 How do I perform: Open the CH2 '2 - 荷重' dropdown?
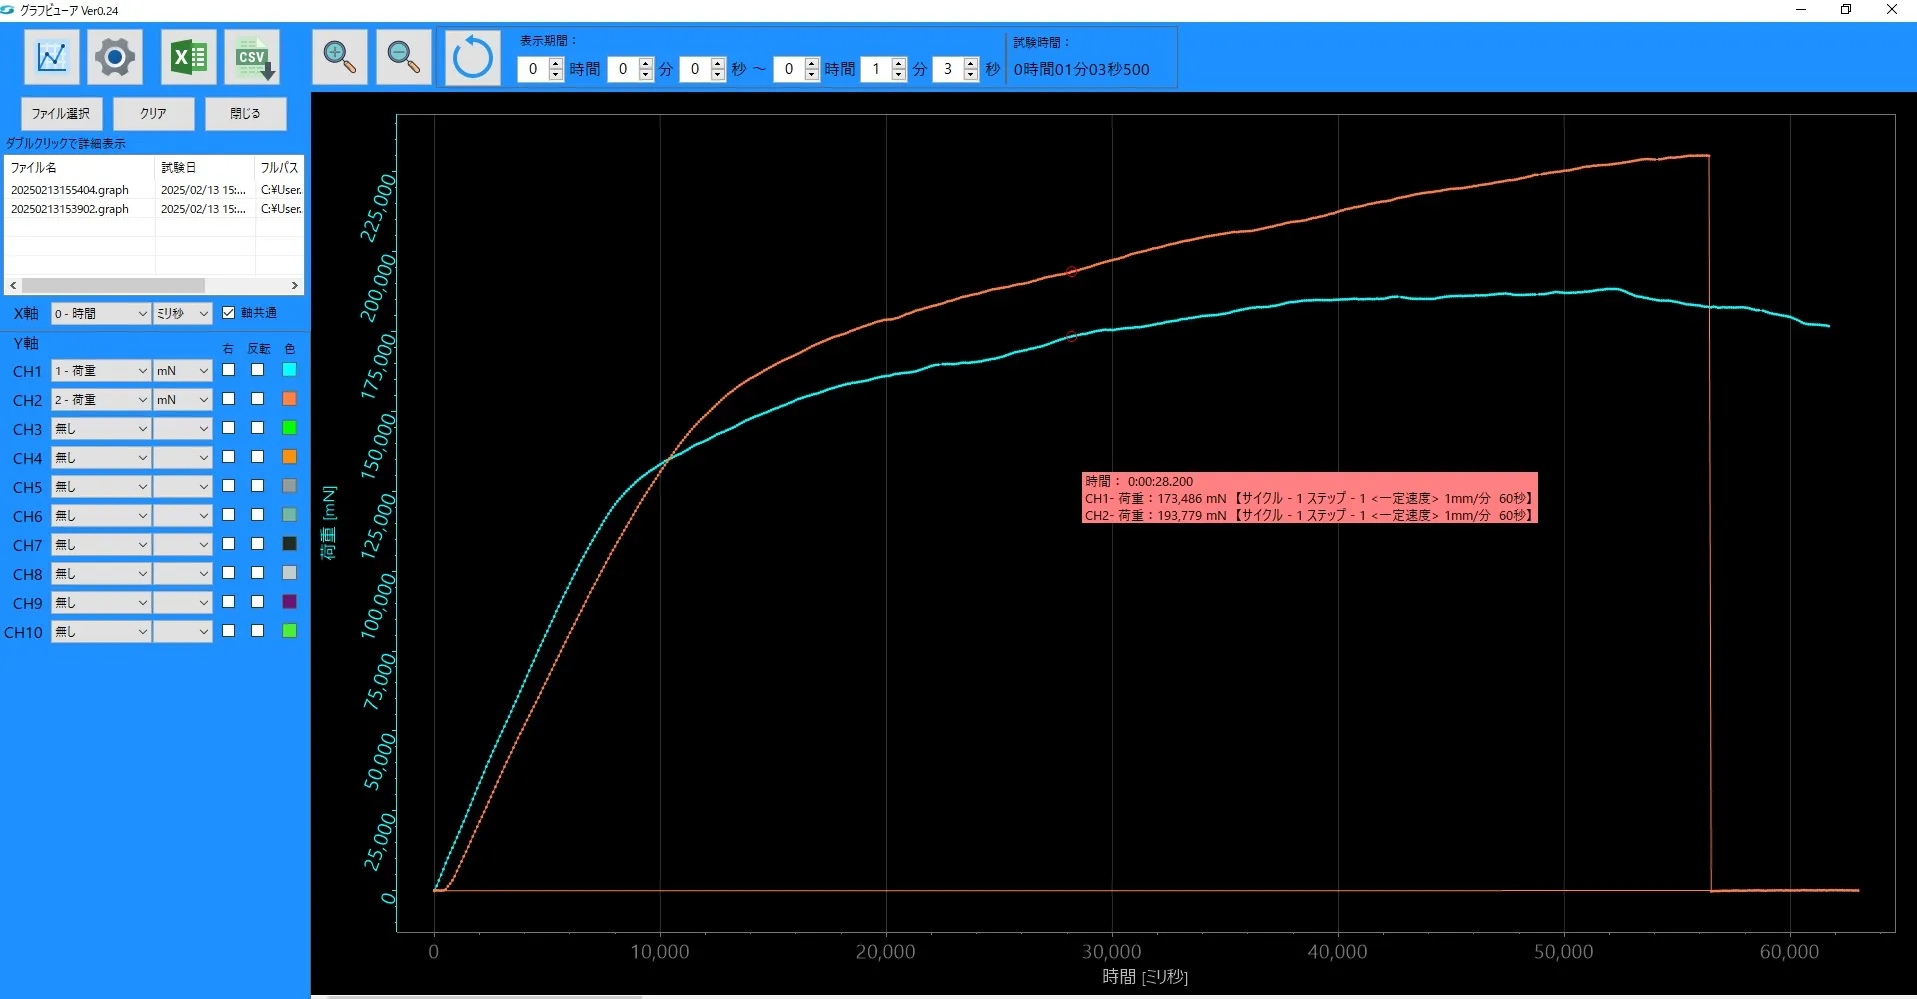100,400
